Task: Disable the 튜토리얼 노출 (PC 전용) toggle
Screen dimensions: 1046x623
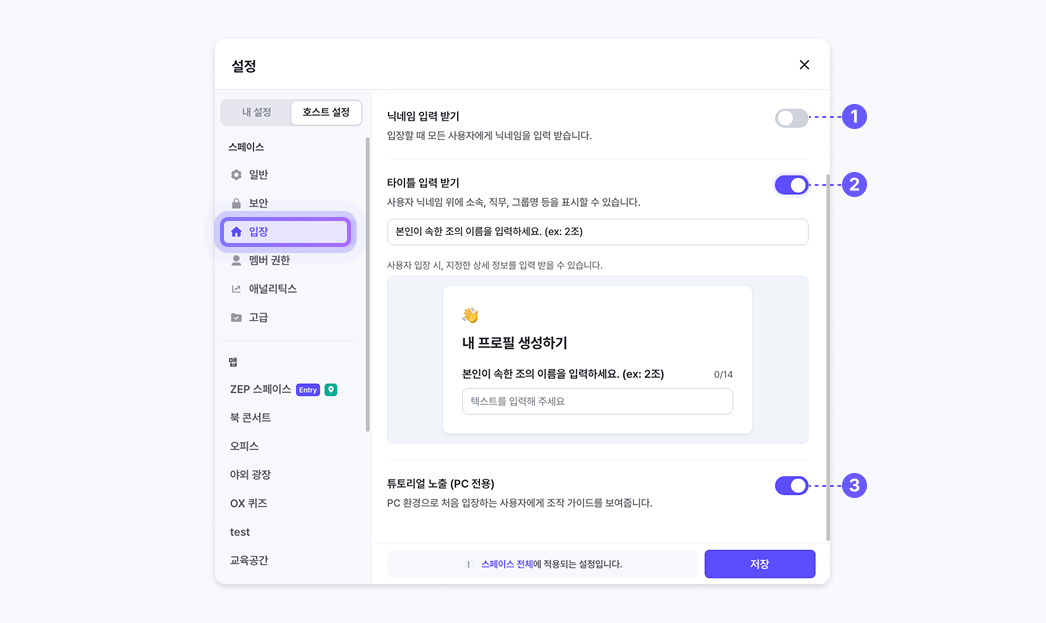Action: (x=791, y=486)
